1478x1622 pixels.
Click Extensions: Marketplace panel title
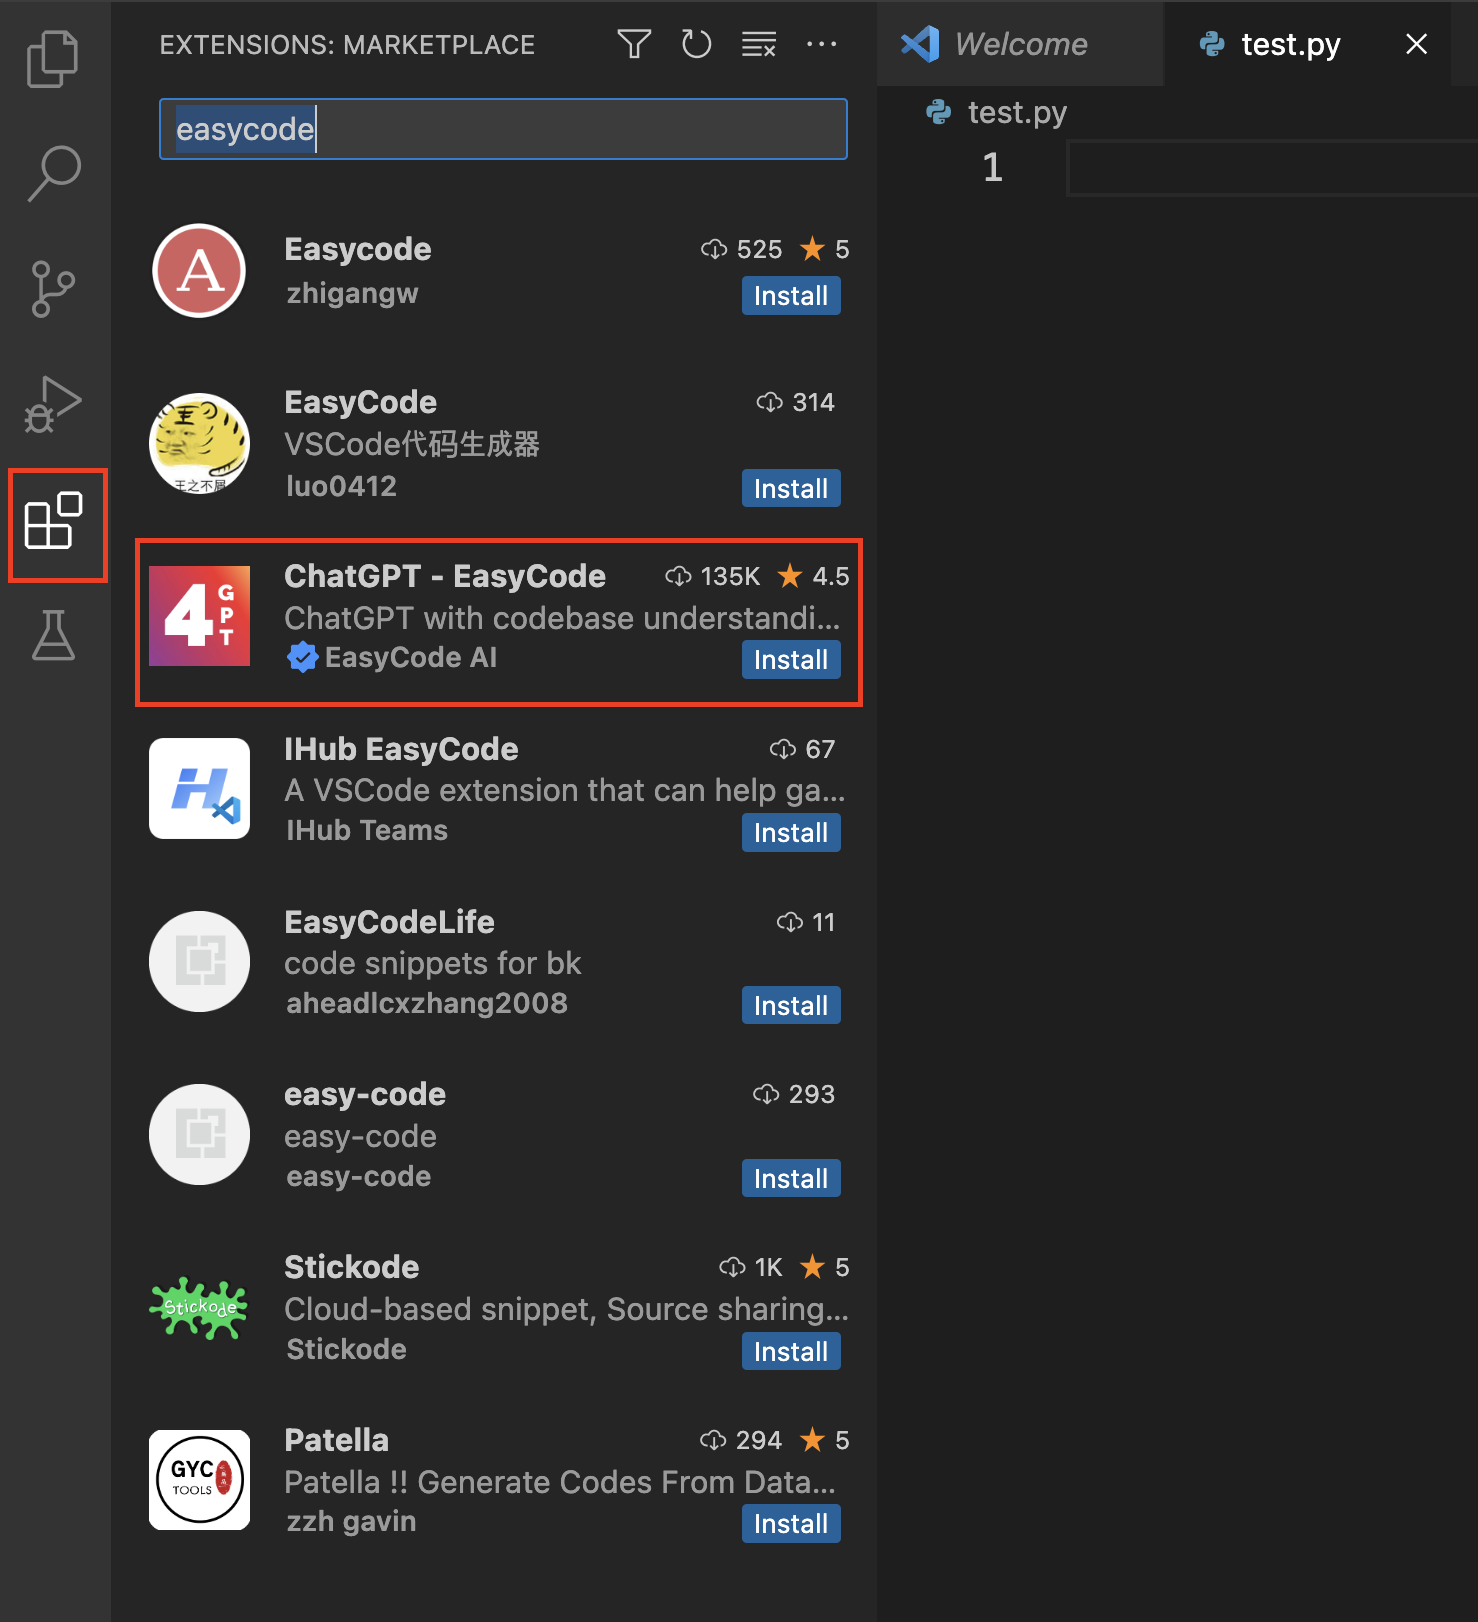pos(347,45)
